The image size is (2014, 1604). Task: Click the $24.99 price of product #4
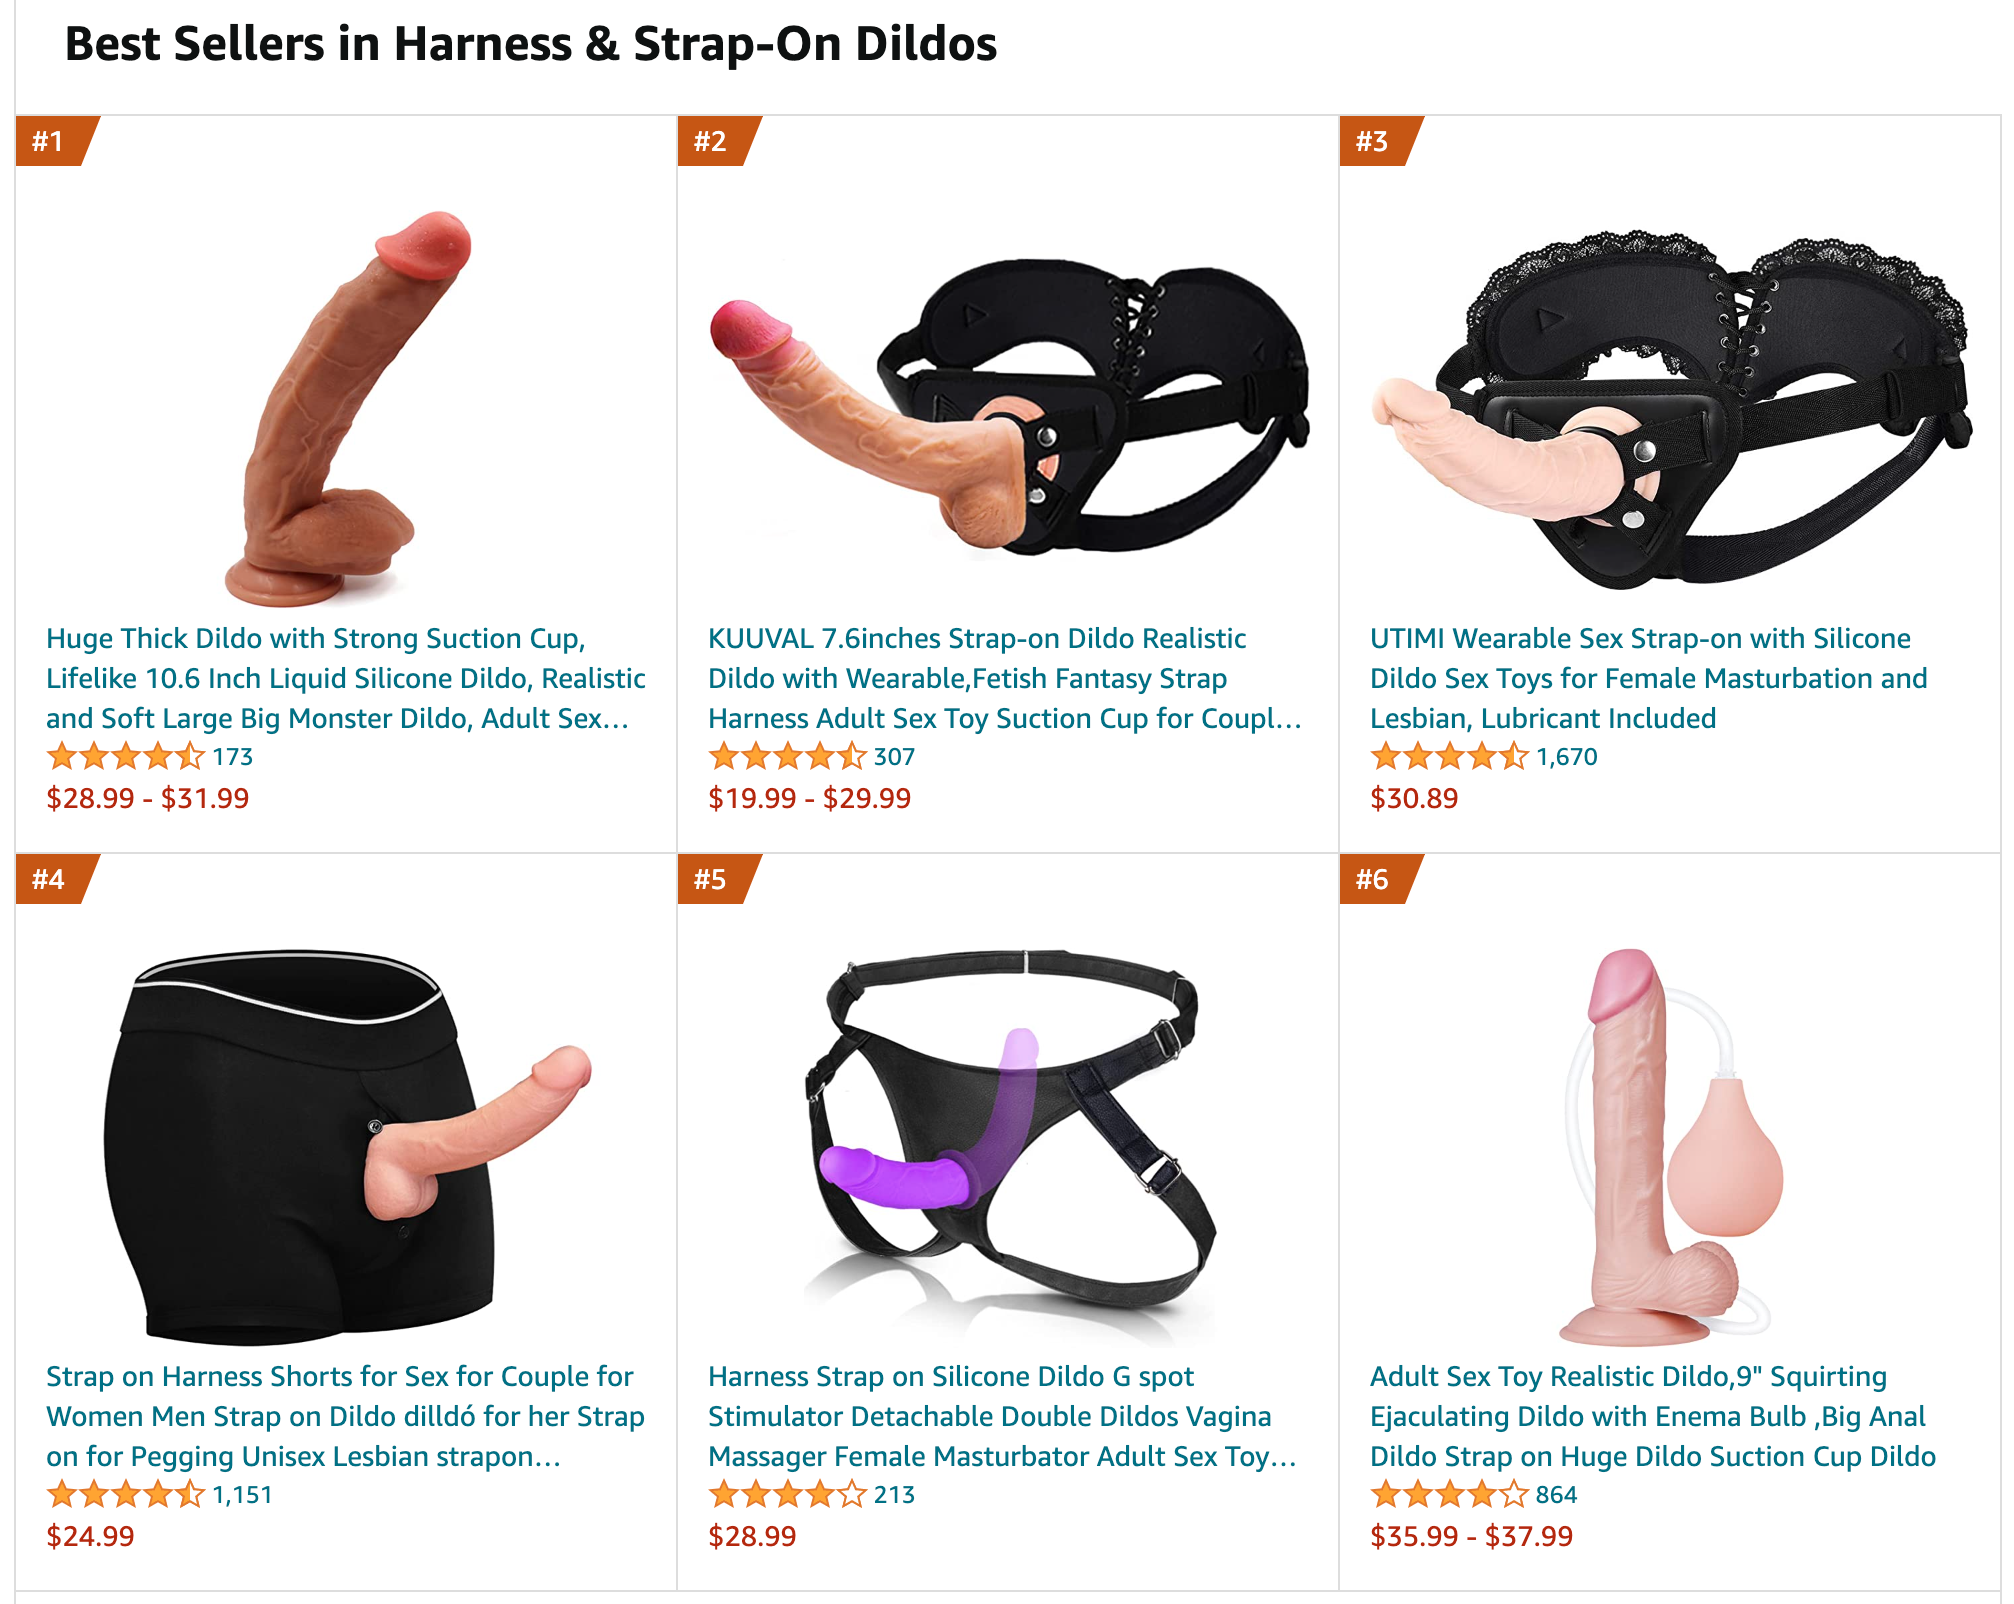coord(90,1536)
